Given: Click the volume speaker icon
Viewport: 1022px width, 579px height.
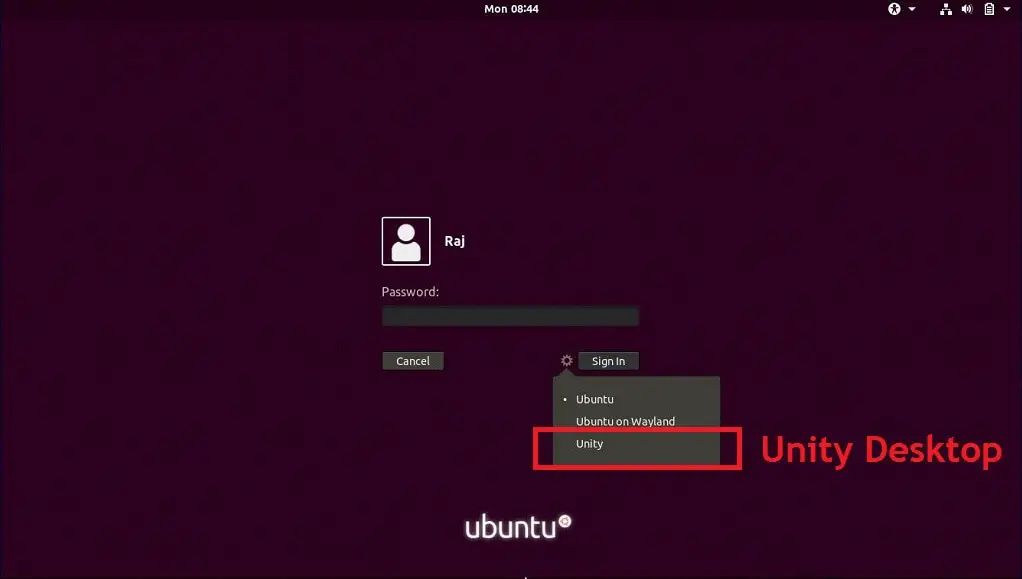Looking at the screenshot, I should click(967, 9).
